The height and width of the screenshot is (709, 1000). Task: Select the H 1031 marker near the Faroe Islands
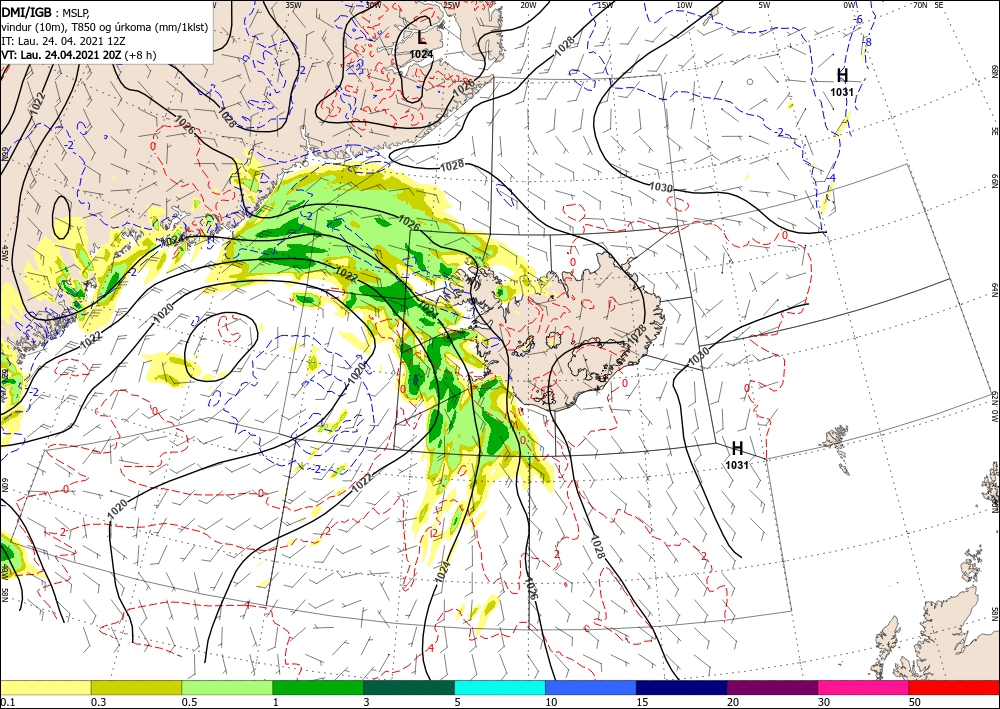tap(737, 453)
